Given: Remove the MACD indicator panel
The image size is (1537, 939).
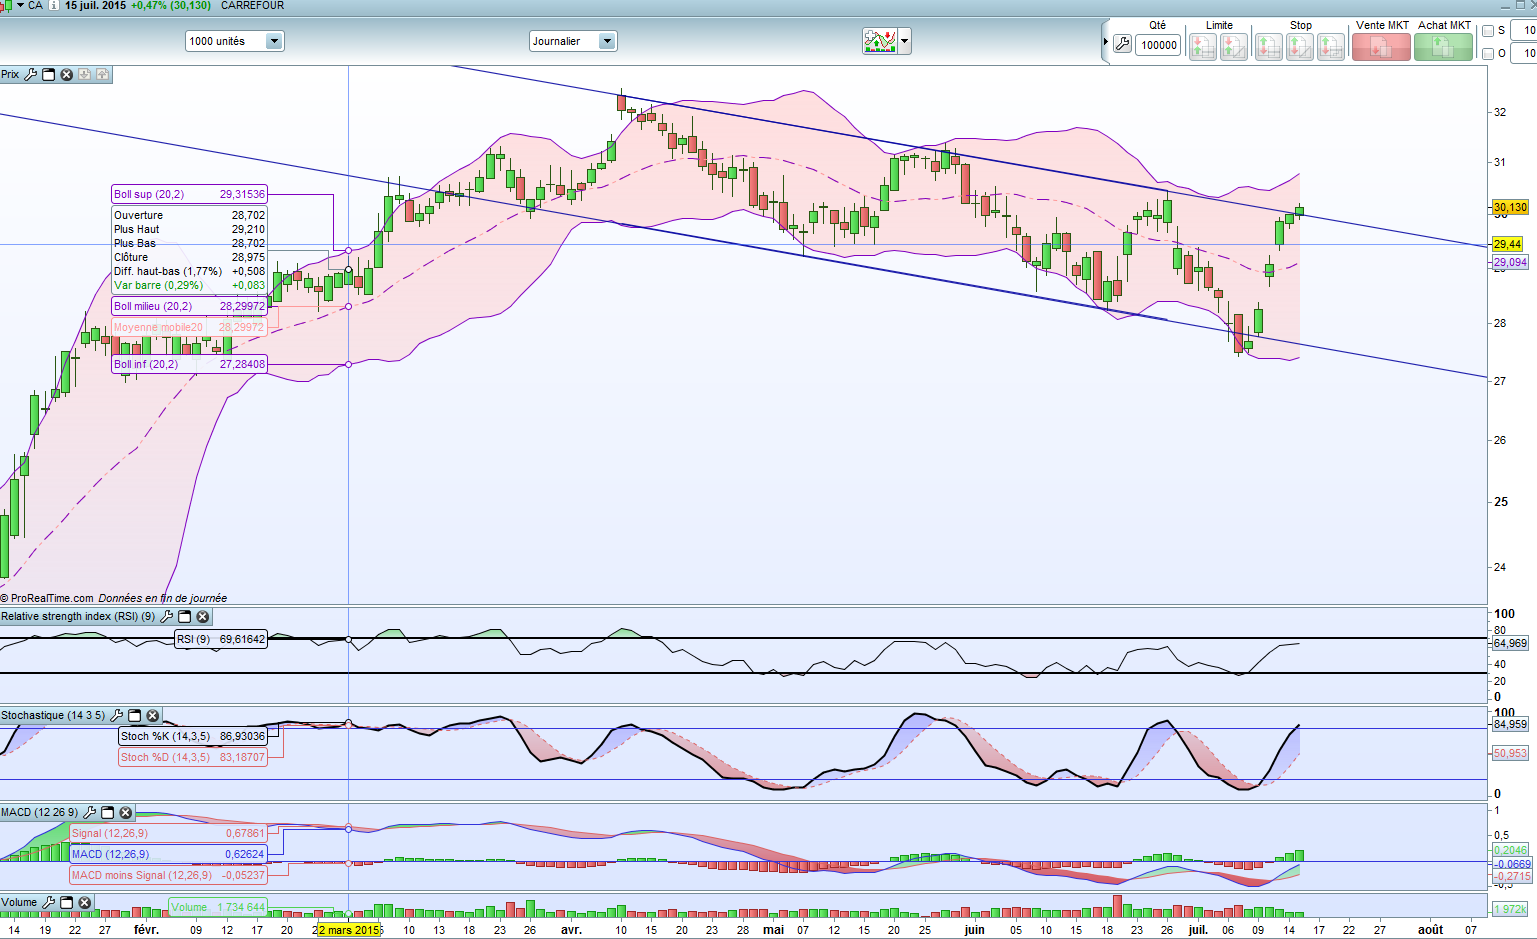Looking at the screenshot, I should pyautogui.click(x=126, y=813).
